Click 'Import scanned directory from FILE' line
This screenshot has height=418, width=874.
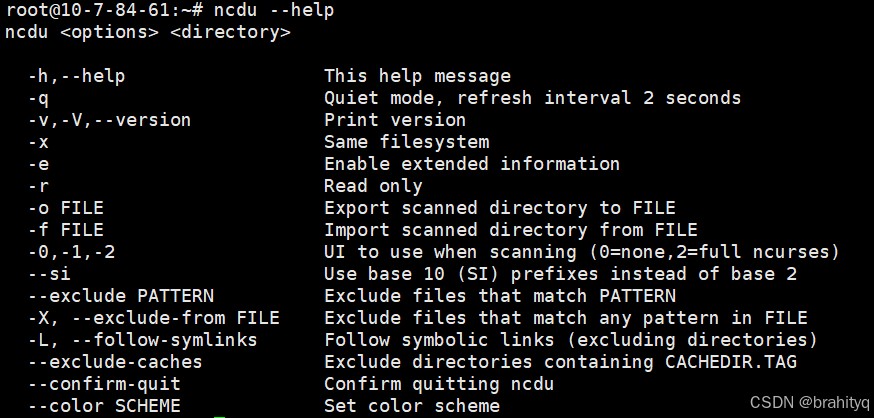pyautogui.click(x=511, y=230)
